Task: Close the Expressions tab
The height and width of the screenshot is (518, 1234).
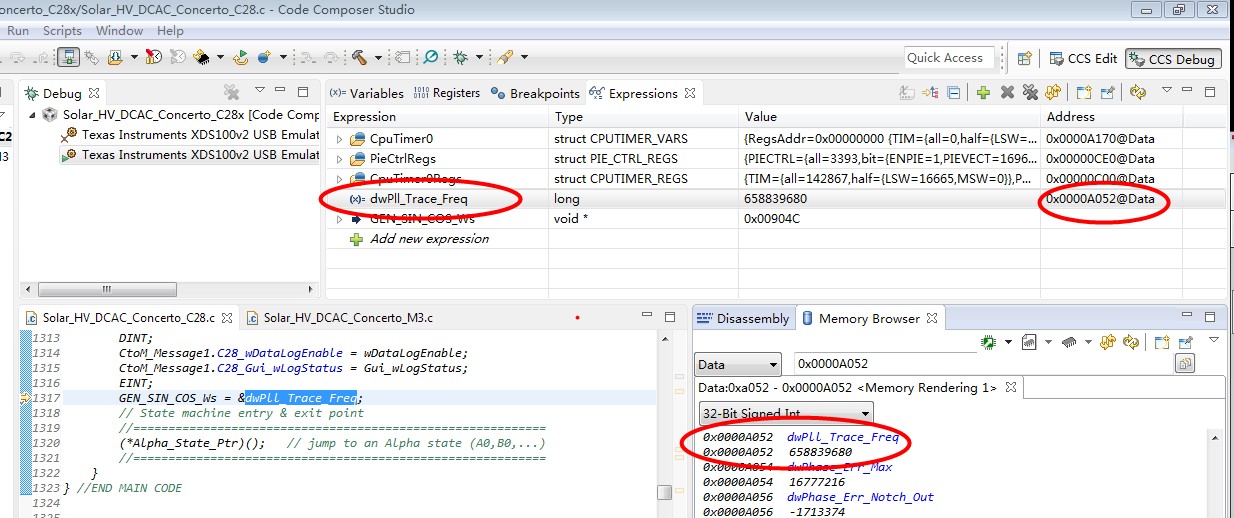Action: click(x=689, y=93)
